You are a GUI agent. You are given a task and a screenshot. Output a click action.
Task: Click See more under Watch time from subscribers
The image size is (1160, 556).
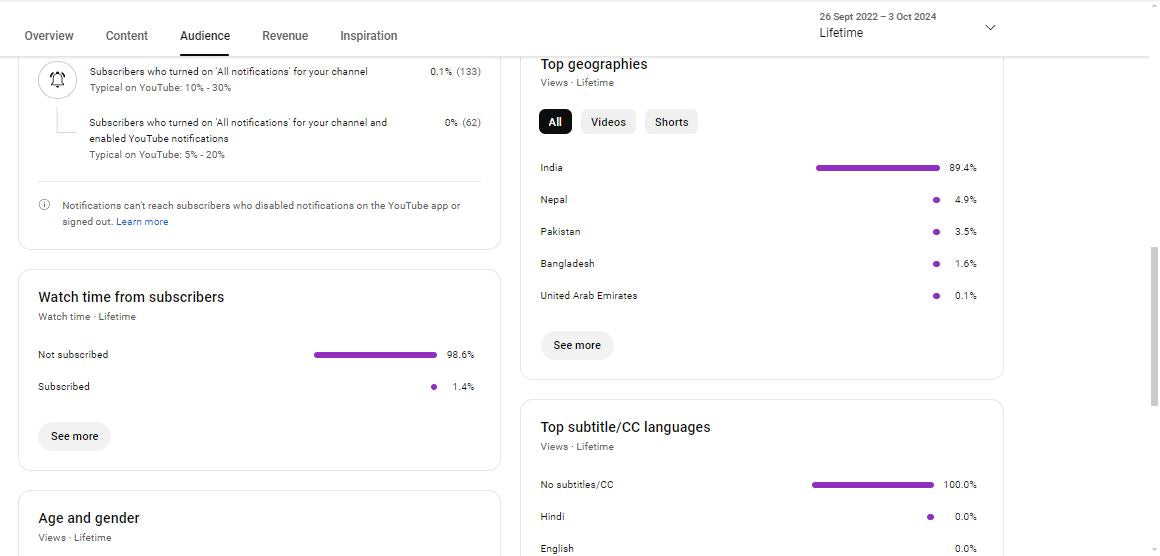pyautogui.click(x=75, y=436)
